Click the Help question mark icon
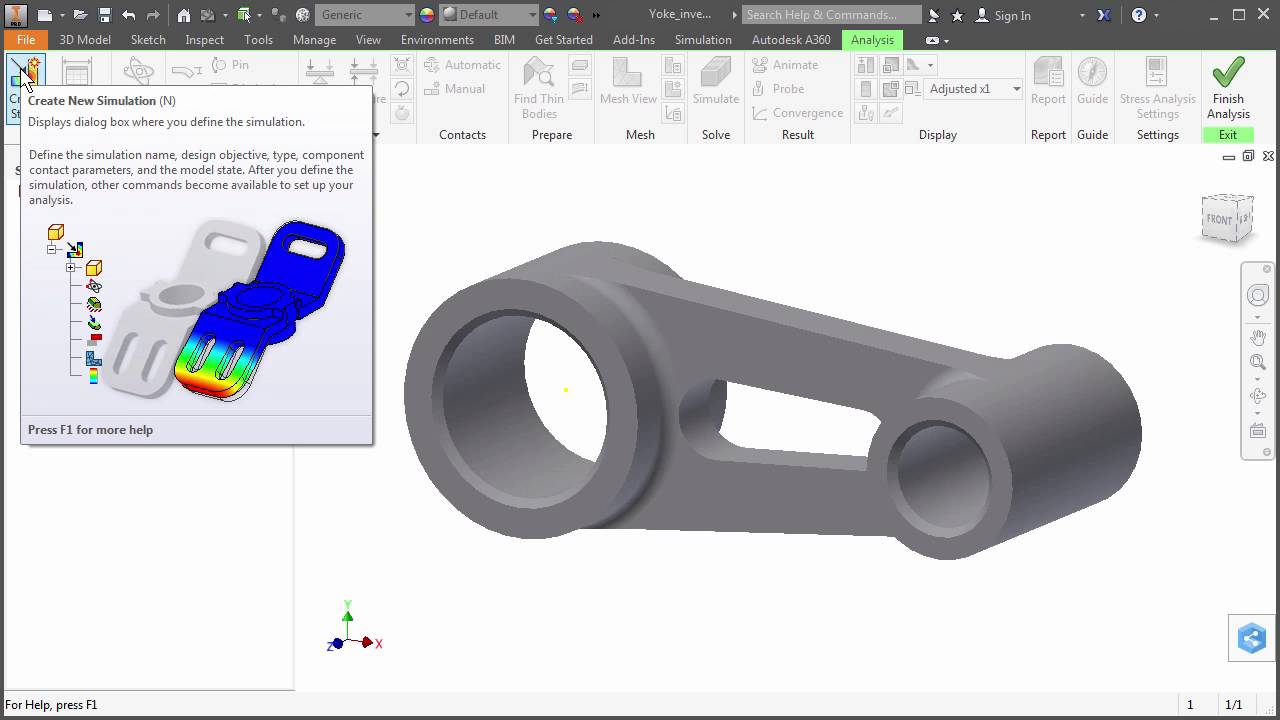 [x=1139, y=15]
